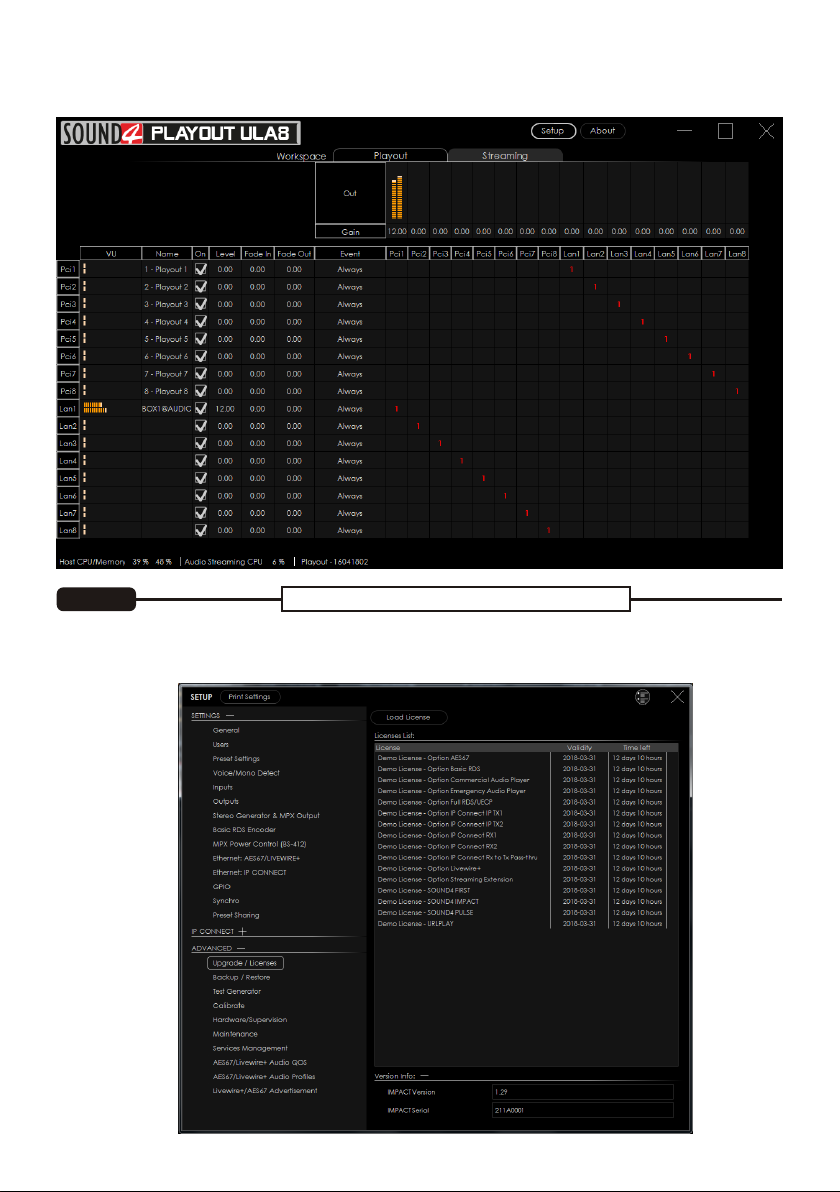
Task: Uncheck On for 3 - Playout 3
Action: click(x=201, y=304)
